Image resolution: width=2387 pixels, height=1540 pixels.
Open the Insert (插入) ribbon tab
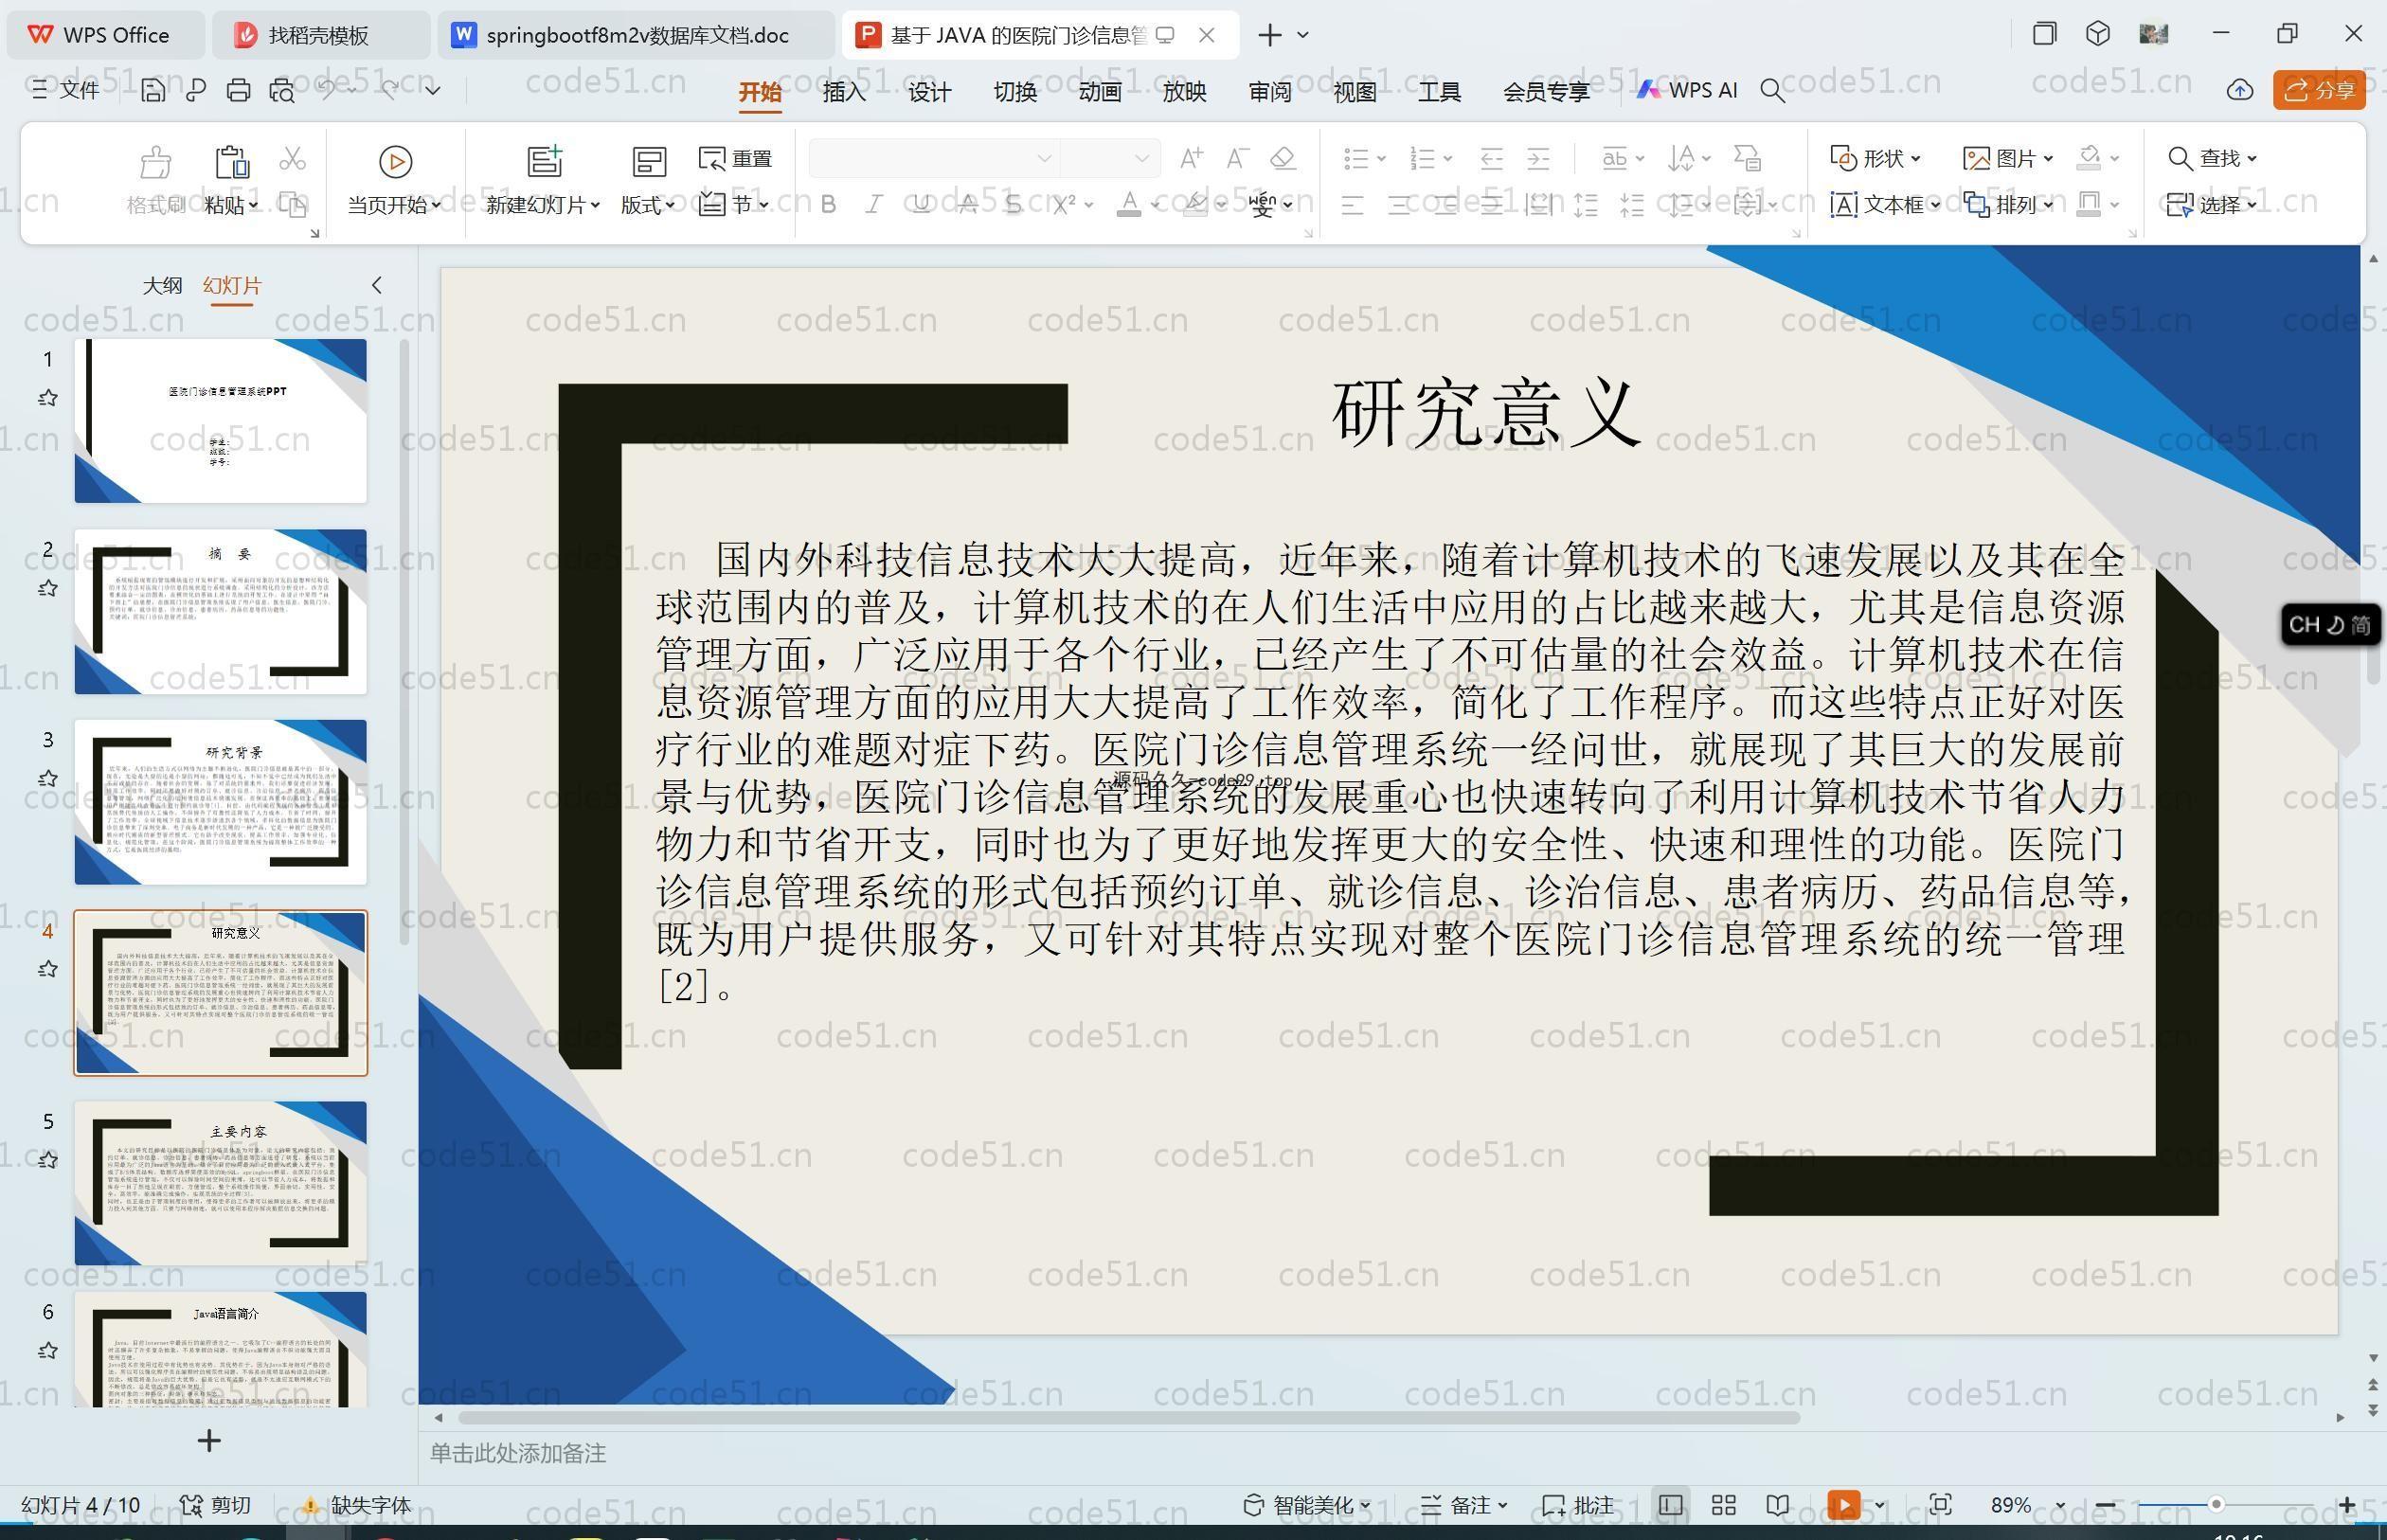[x=844, y=92]
